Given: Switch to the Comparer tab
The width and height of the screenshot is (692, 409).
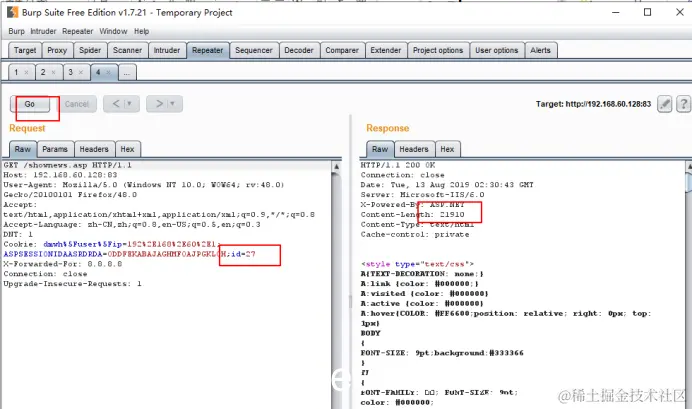Looking at the screenshot, I should point(342,50).
